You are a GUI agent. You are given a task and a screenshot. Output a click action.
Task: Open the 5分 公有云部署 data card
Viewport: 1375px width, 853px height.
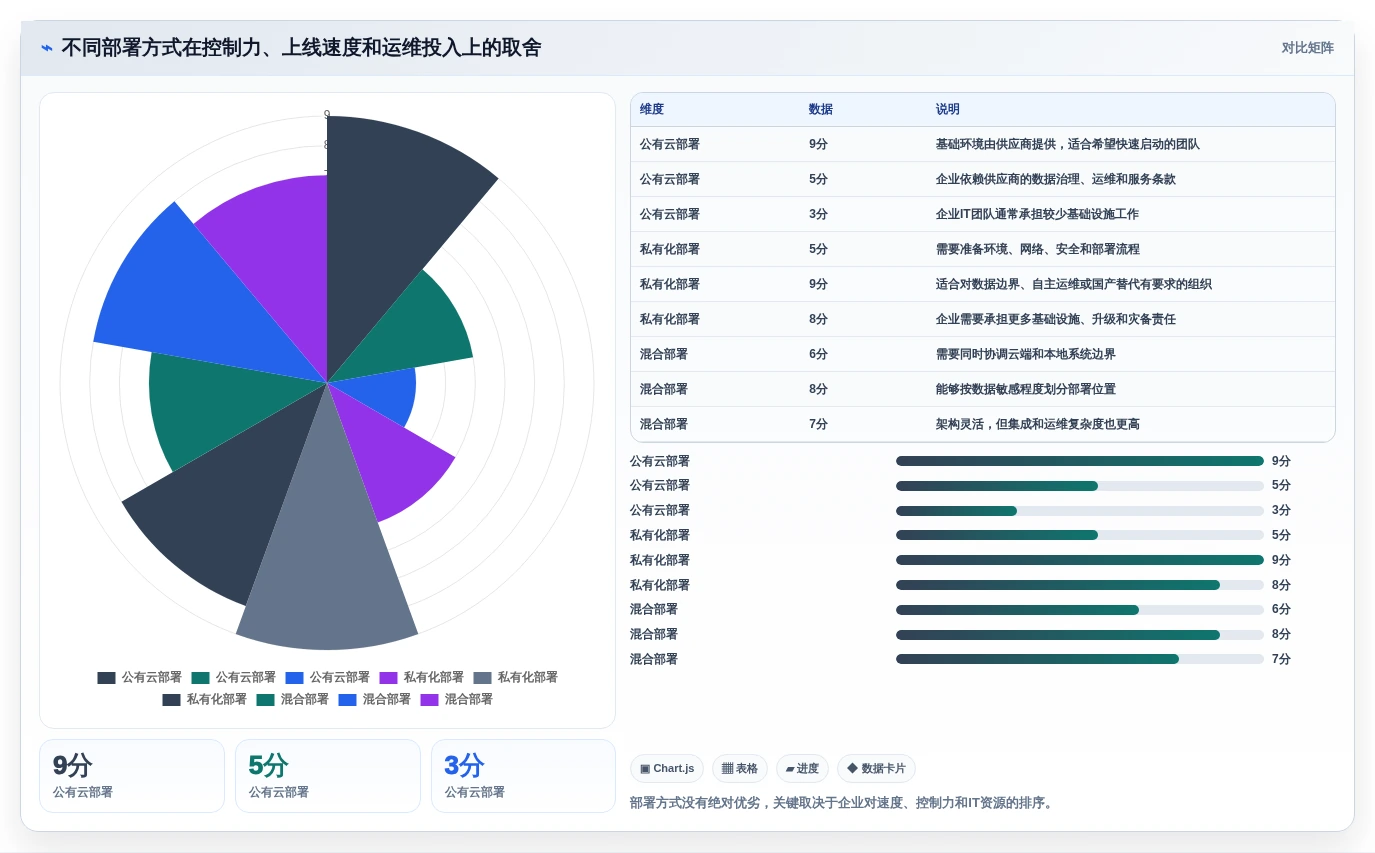[328, 776]
